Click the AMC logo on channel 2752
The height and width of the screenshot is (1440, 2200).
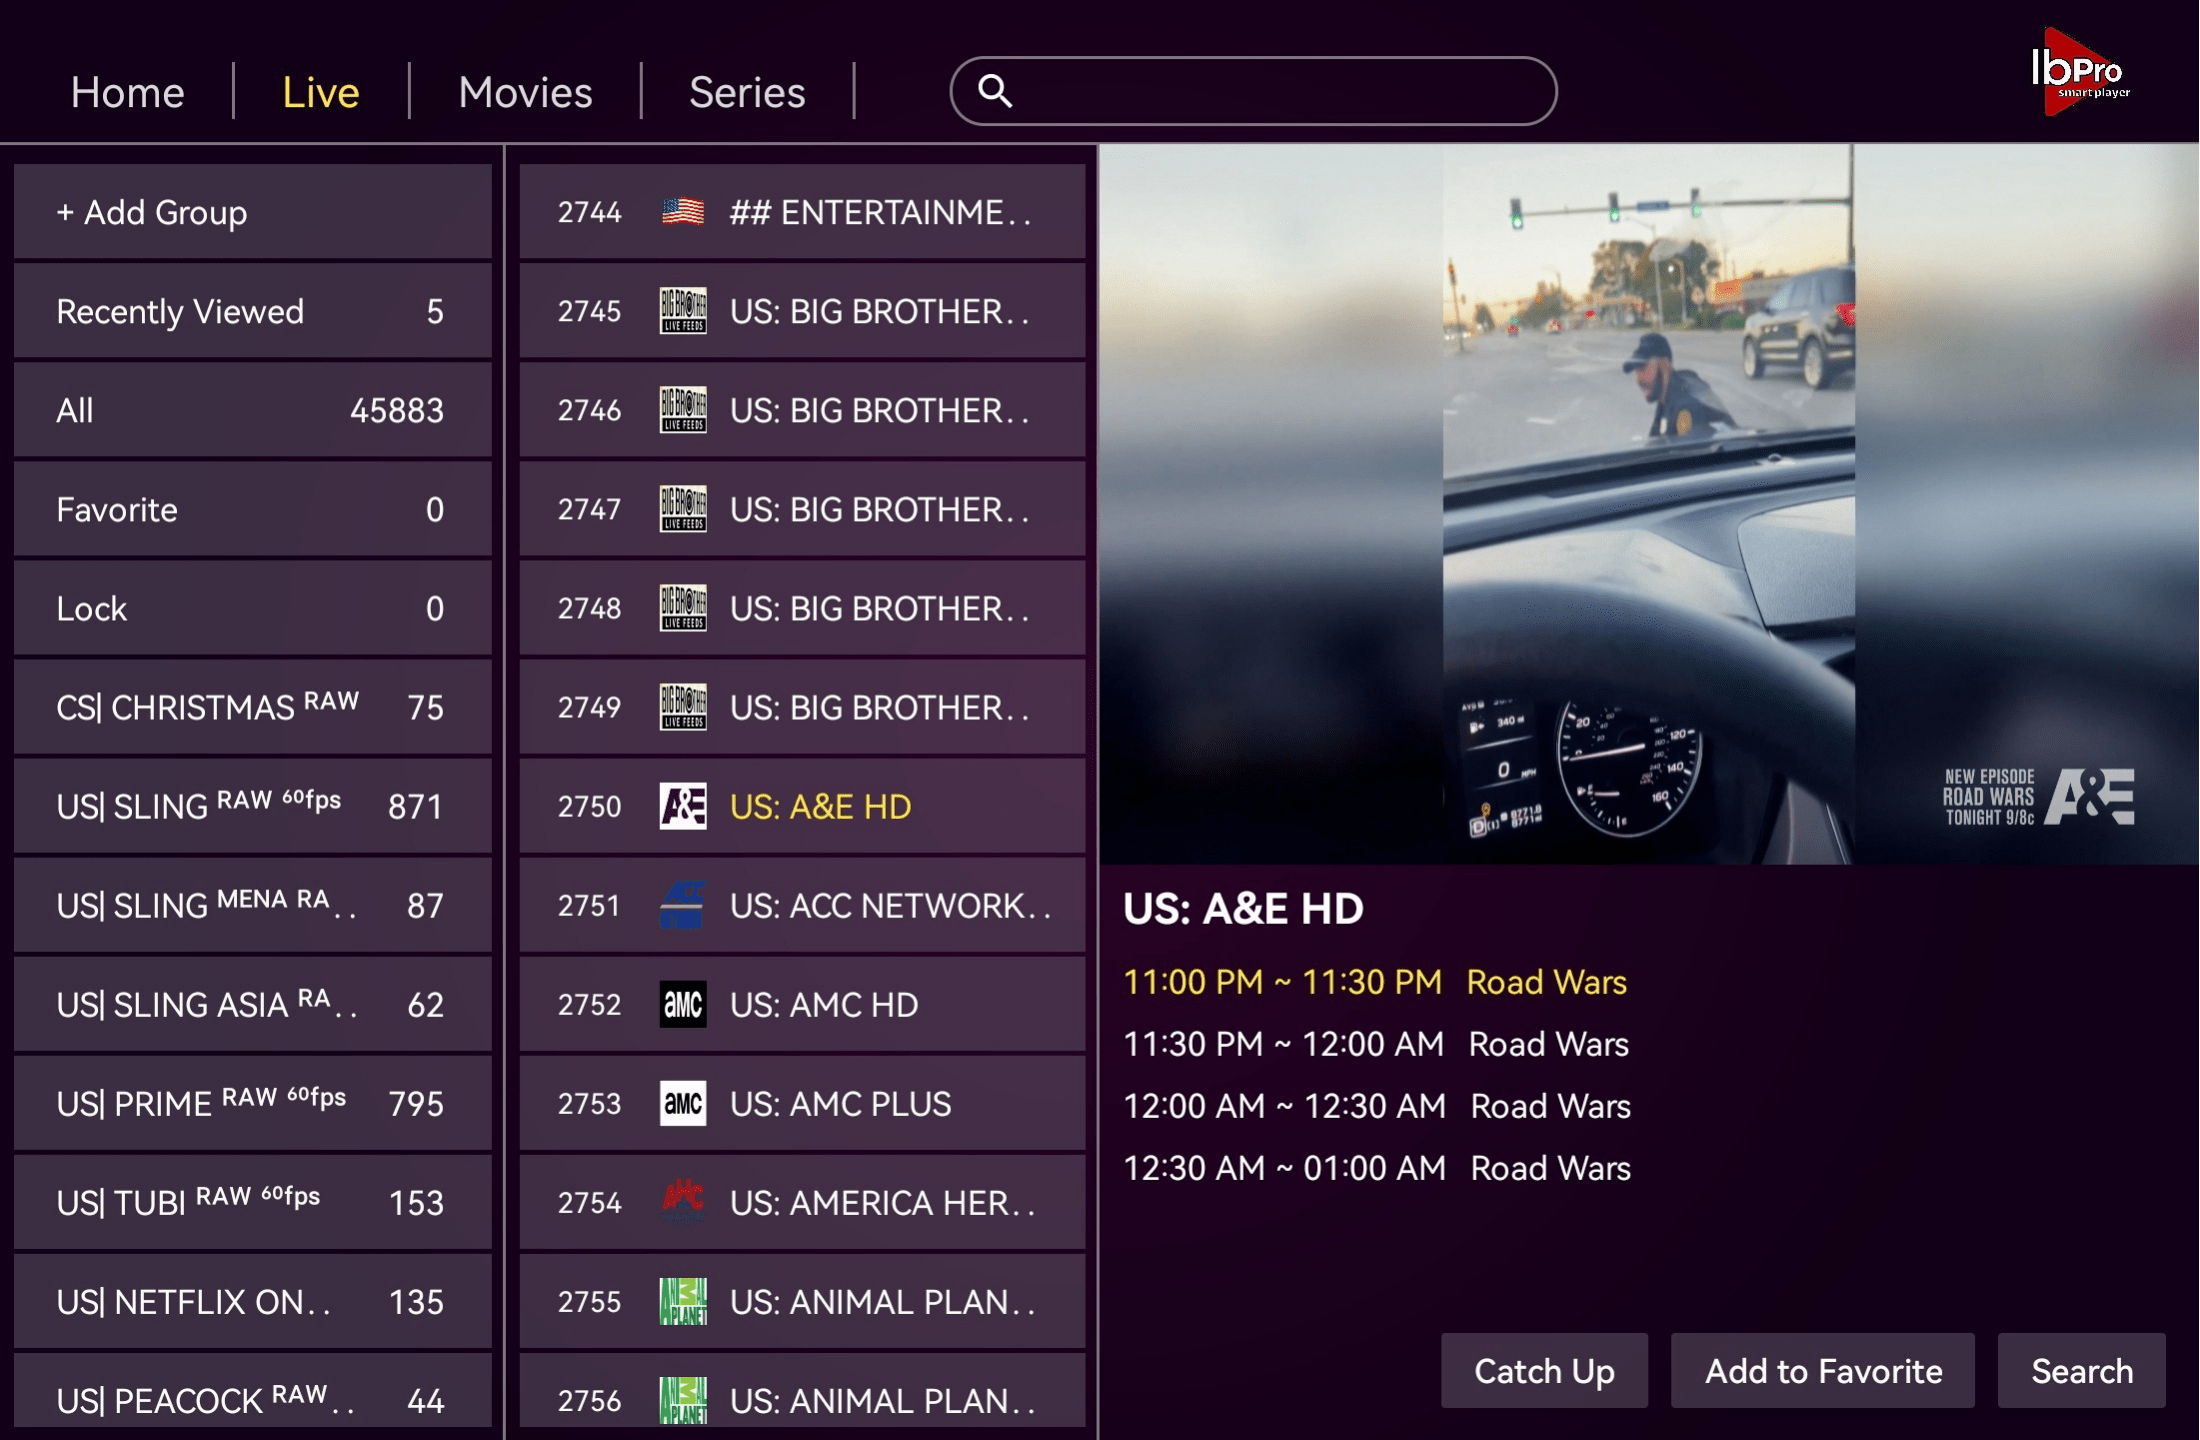[683, 1004]
